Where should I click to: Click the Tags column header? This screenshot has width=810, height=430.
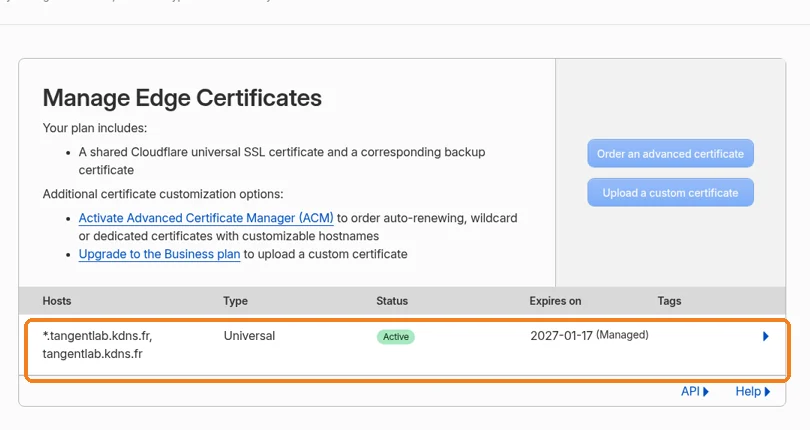[669, 301]
